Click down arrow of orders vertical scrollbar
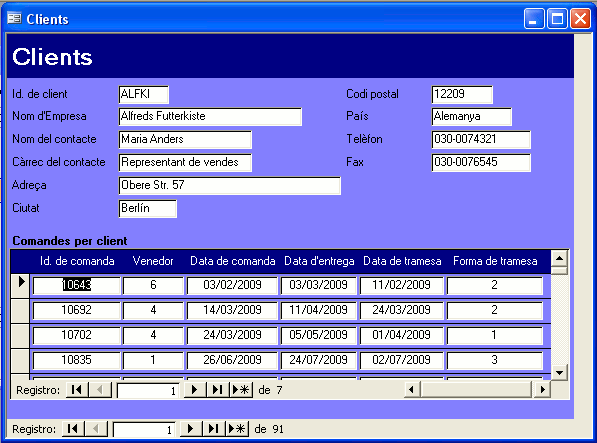This screenshot has width=597, height=443. click(559, 373)
